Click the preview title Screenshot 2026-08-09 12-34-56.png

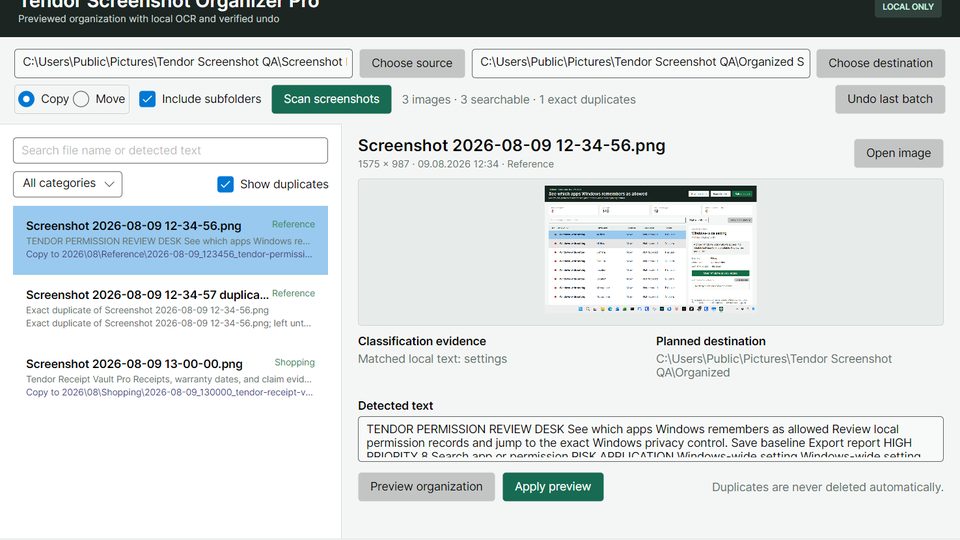click(x=511, y=146)
